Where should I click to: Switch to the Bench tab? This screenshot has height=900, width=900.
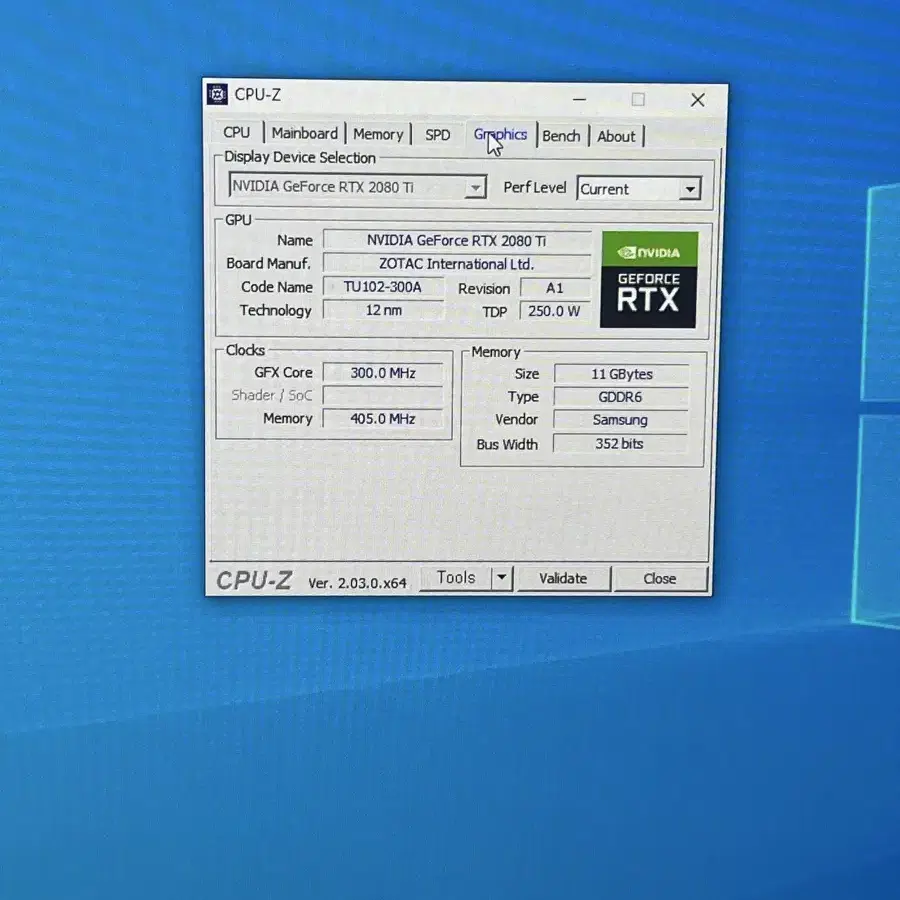pos(561,136)
